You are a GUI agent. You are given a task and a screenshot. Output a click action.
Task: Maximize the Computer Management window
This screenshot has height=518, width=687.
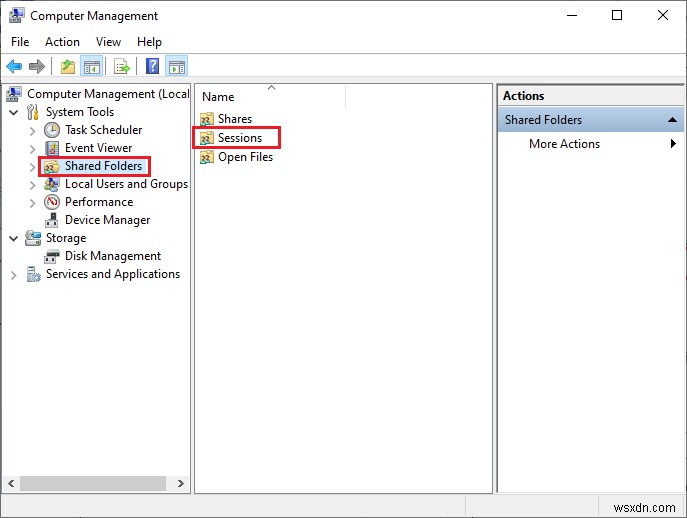(x=617, y=15)
